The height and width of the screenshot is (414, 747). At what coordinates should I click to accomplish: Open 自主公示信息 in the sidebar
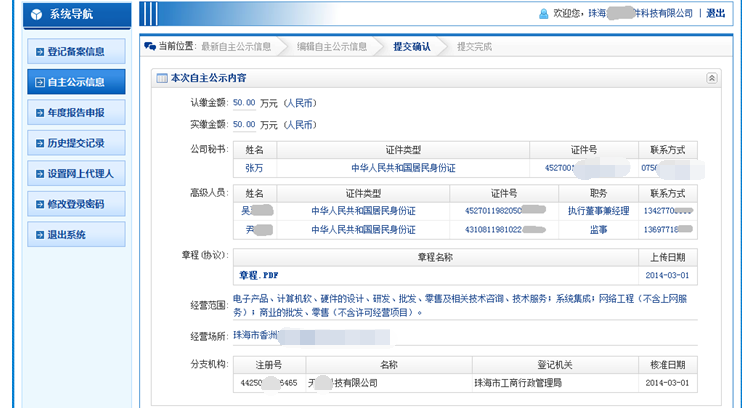point(76,82)
